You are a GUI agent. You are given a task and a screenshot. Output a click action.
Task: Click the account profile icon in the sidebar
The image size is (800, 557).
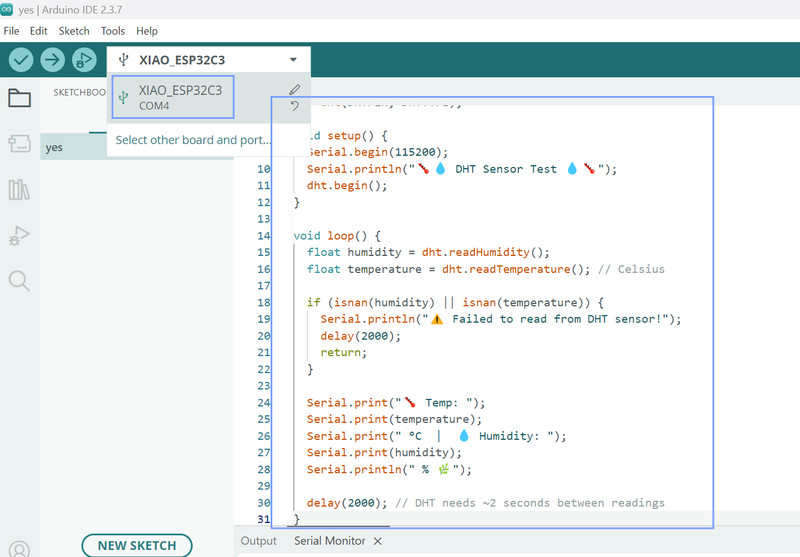tap(19, 549)
